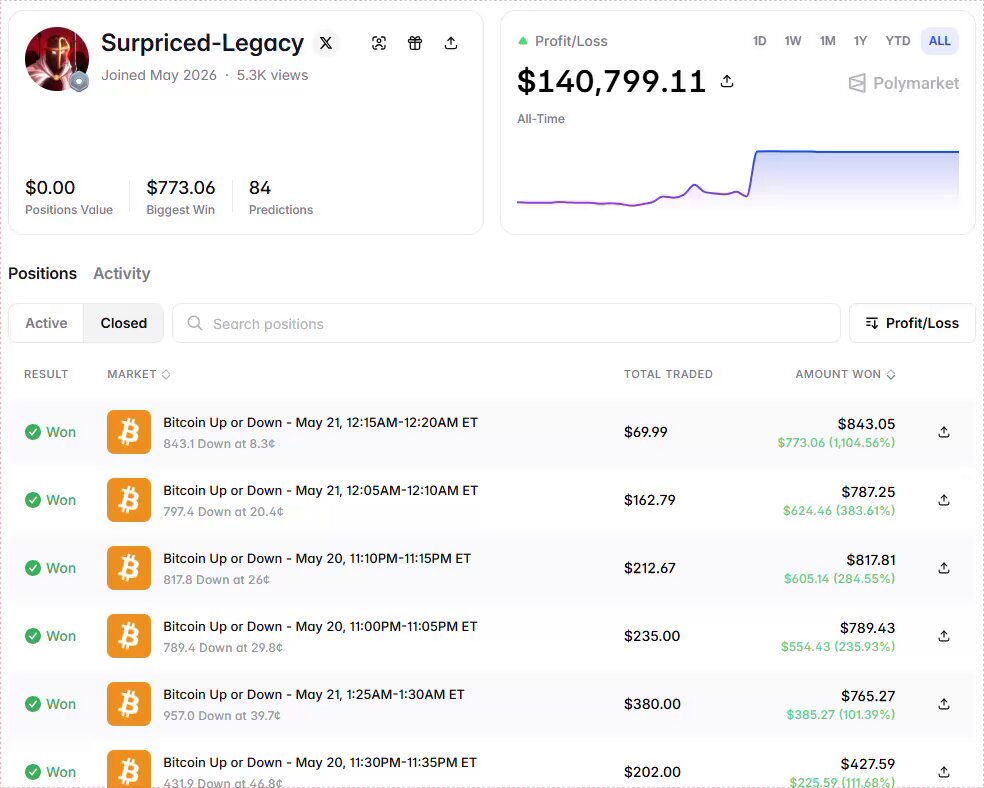Click the $554.43 (235.93%) profit text
The height and width of the screenshot is (788, 984).
tap(838, 646)
